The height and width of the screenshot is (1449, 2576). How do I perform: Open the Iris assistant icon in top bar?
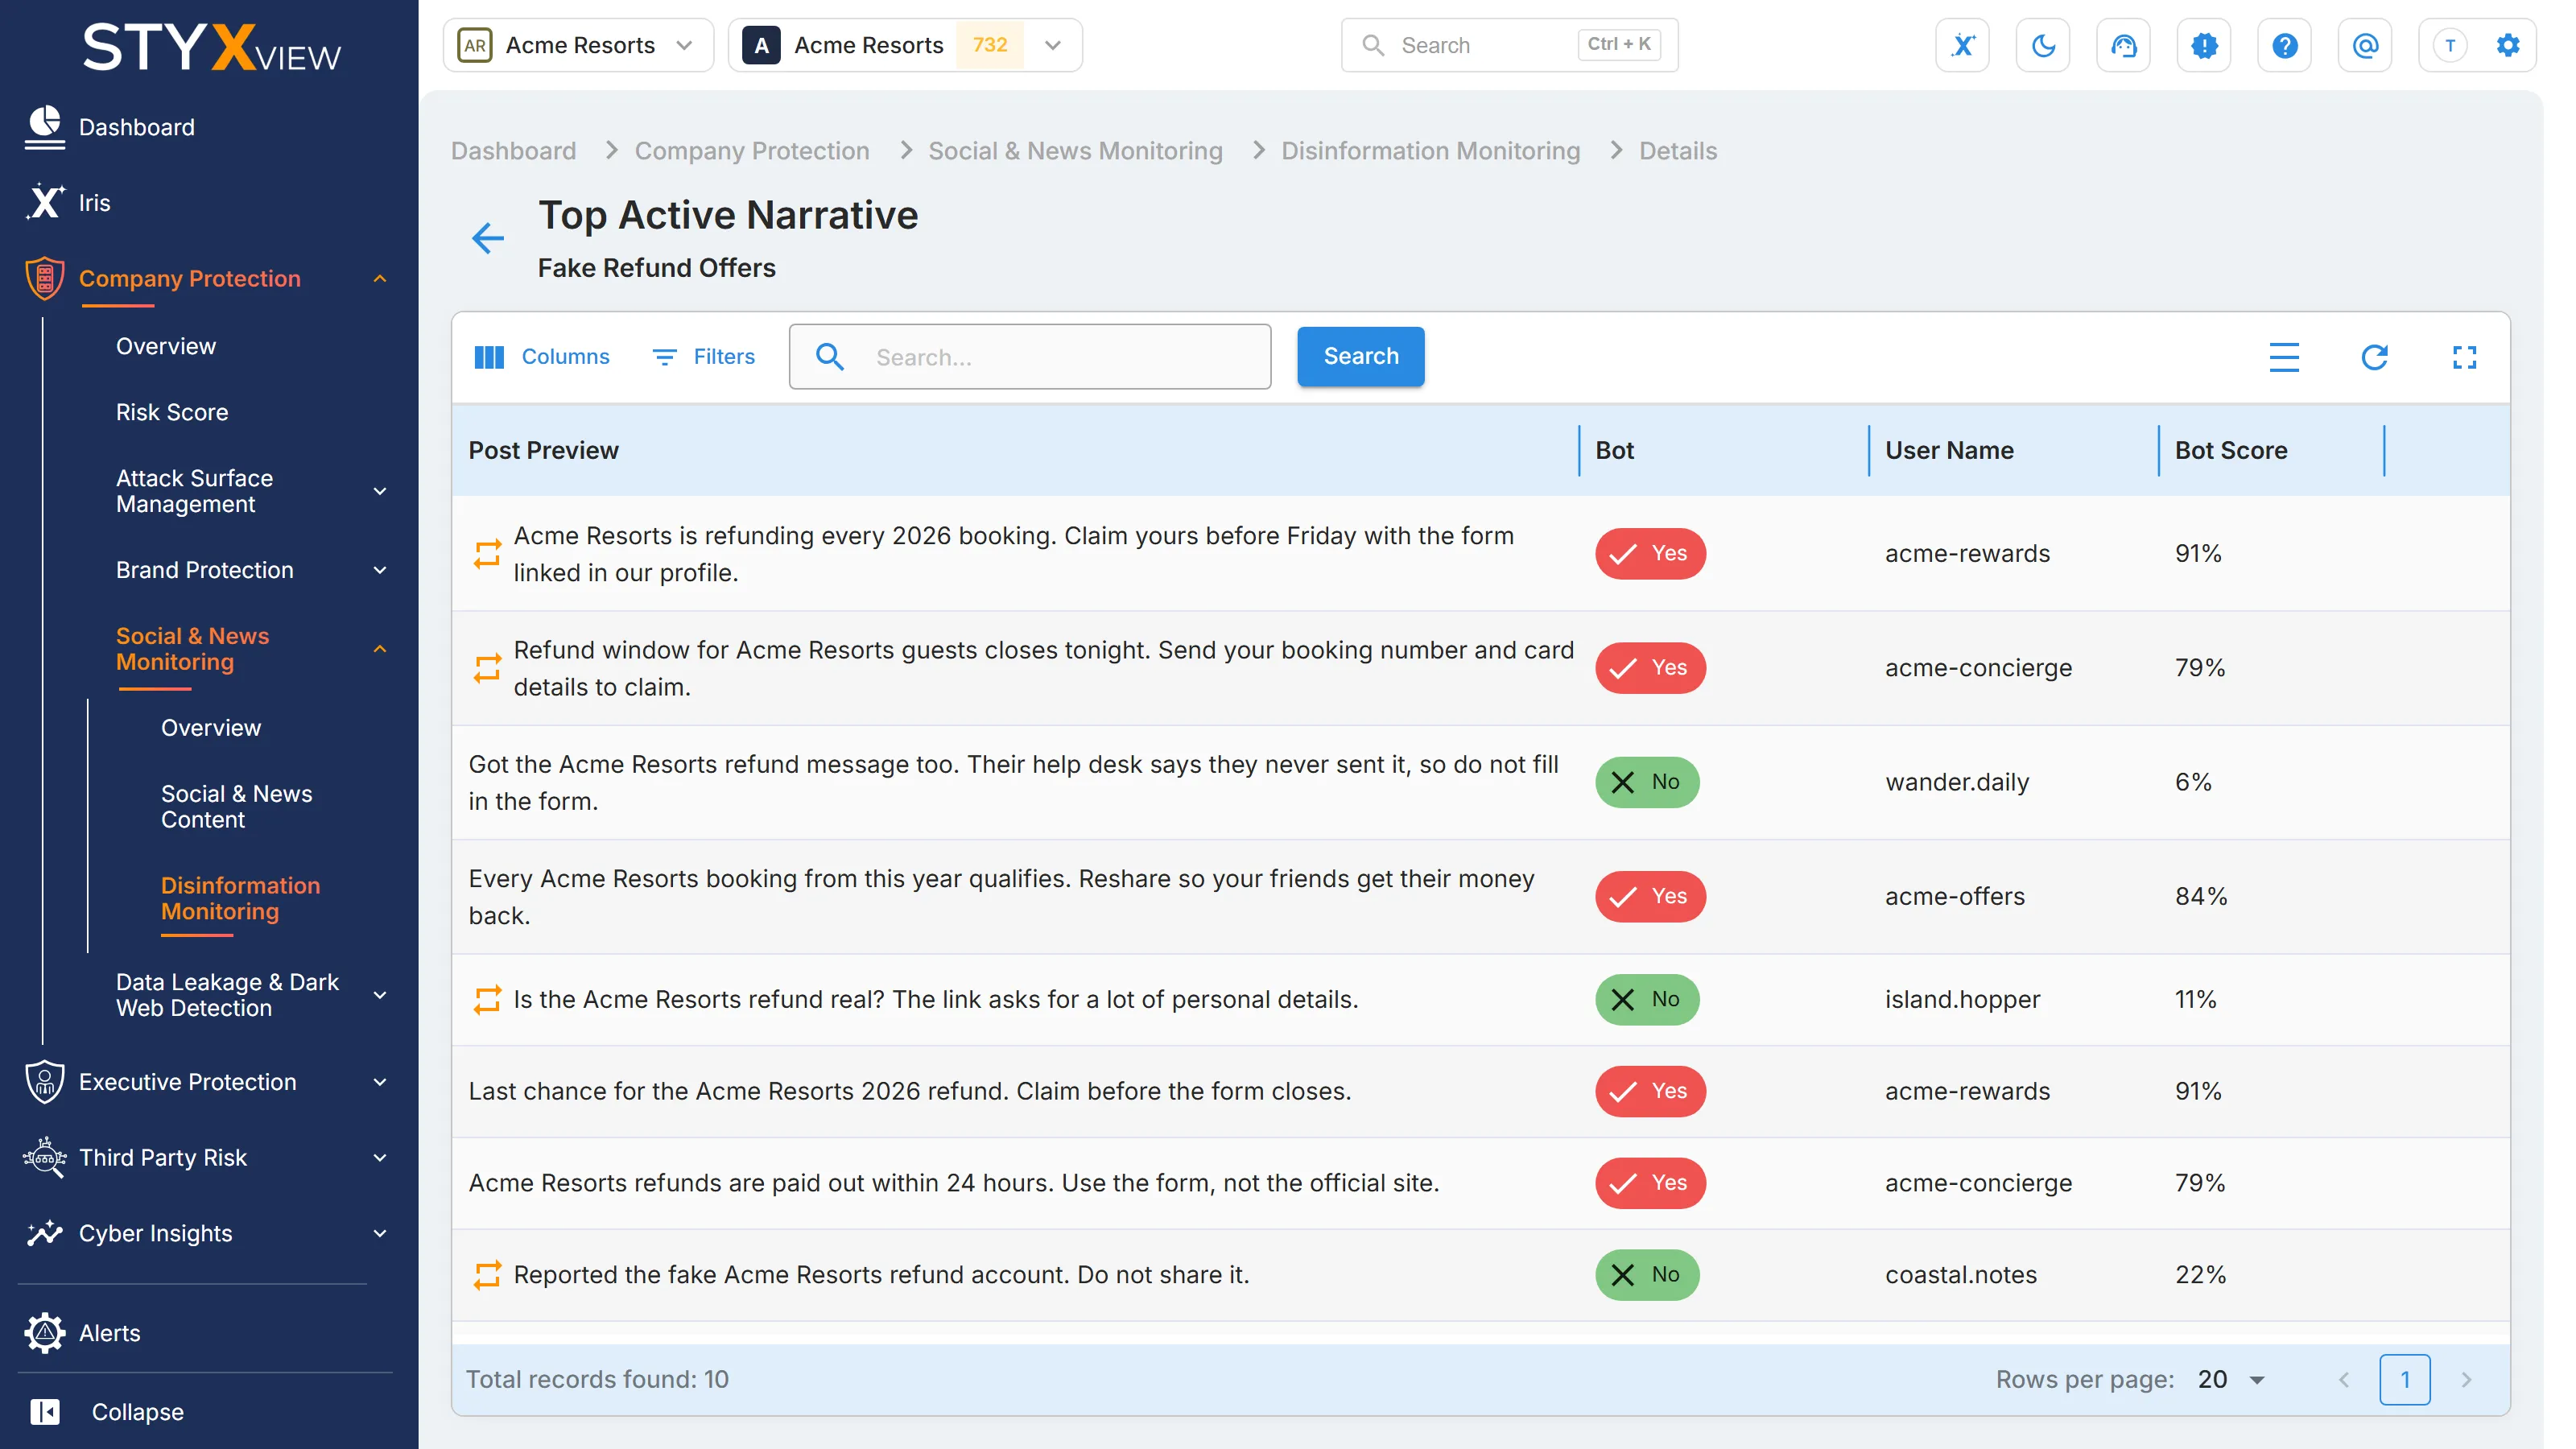point(1962,45)
